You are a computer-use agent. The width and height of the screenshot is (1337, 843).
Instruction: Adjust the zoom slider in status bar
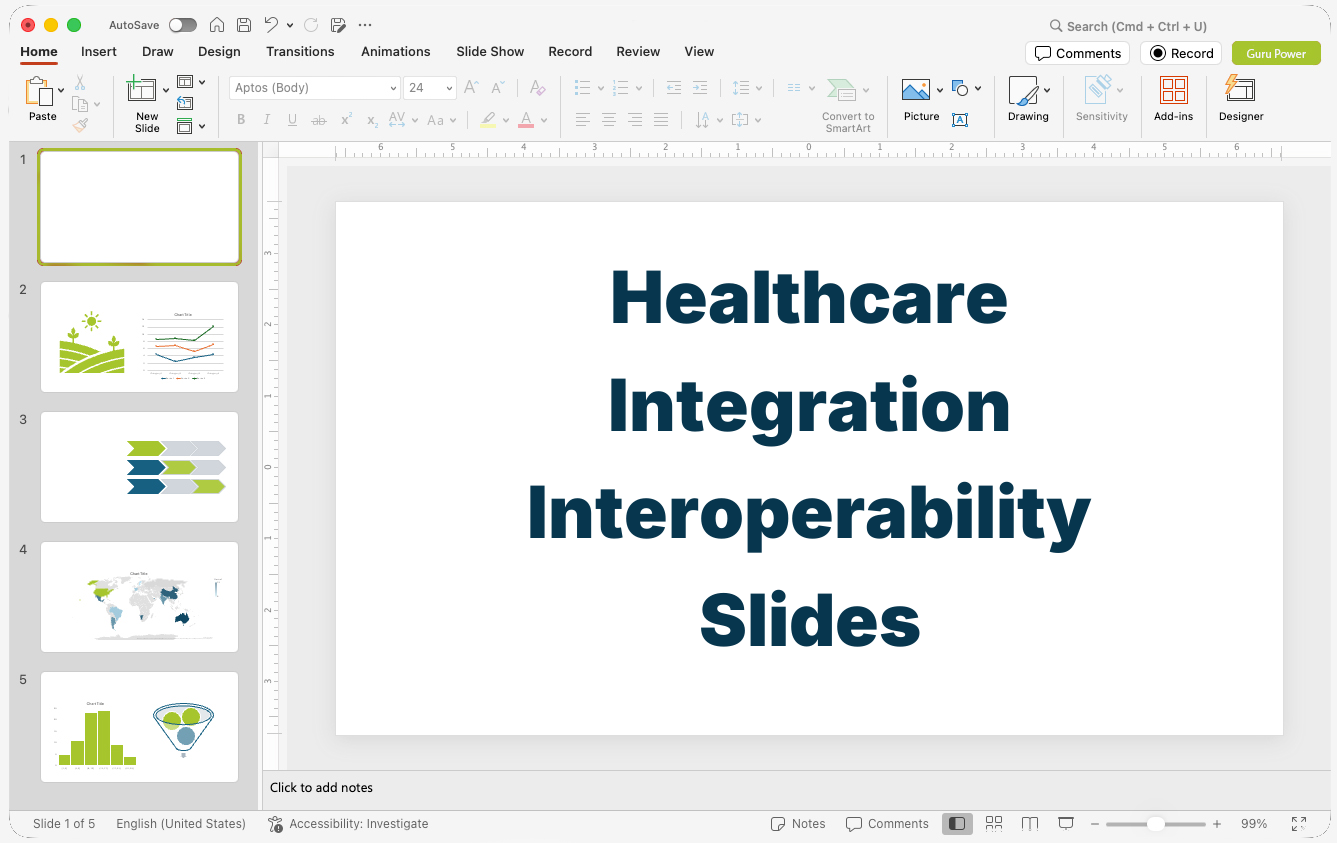click(x=1156, y=824)
